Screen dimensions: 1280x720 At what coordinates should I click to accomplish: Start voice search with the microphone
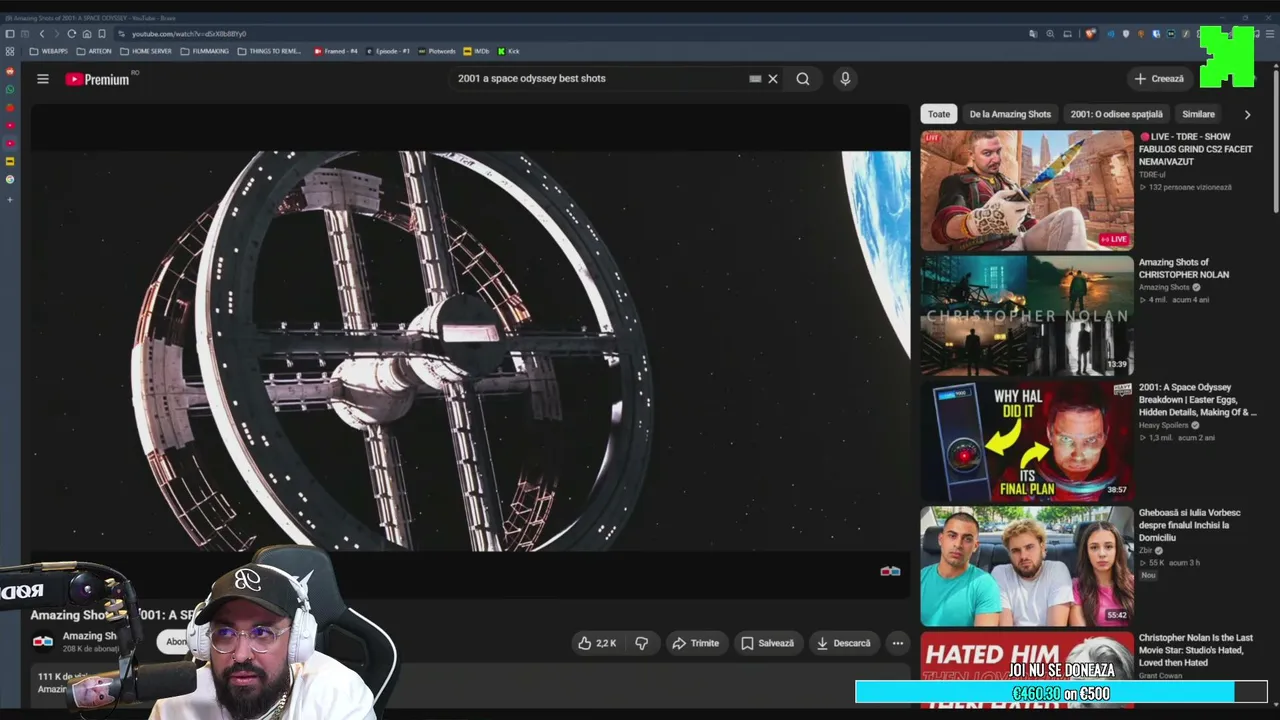[x=845, y=79]
